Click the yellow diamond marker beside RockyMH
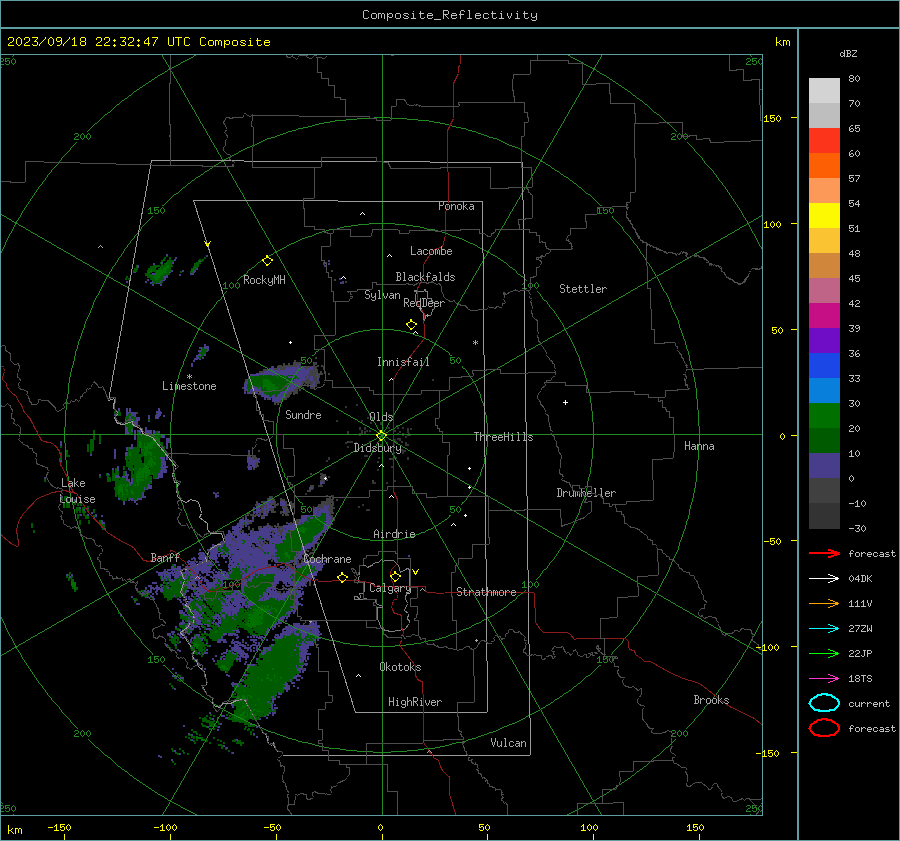Image resolution: width=900 pixels, height=841 pixels. (x=267, y=261)
